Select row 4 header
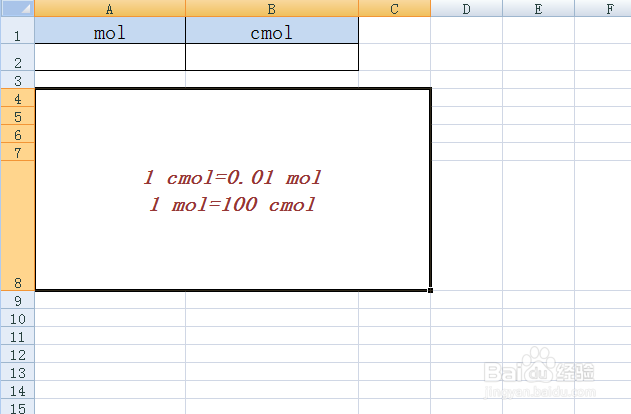631x414 pixels. [17, 98]
